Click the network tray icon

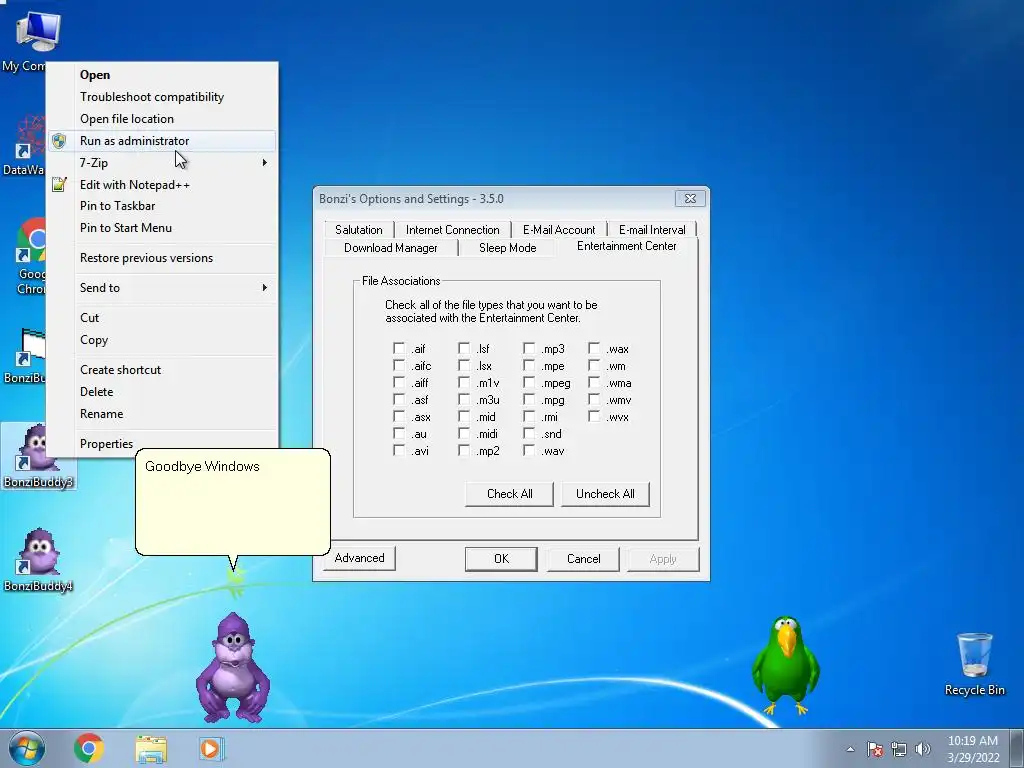(x=899, y=749)
